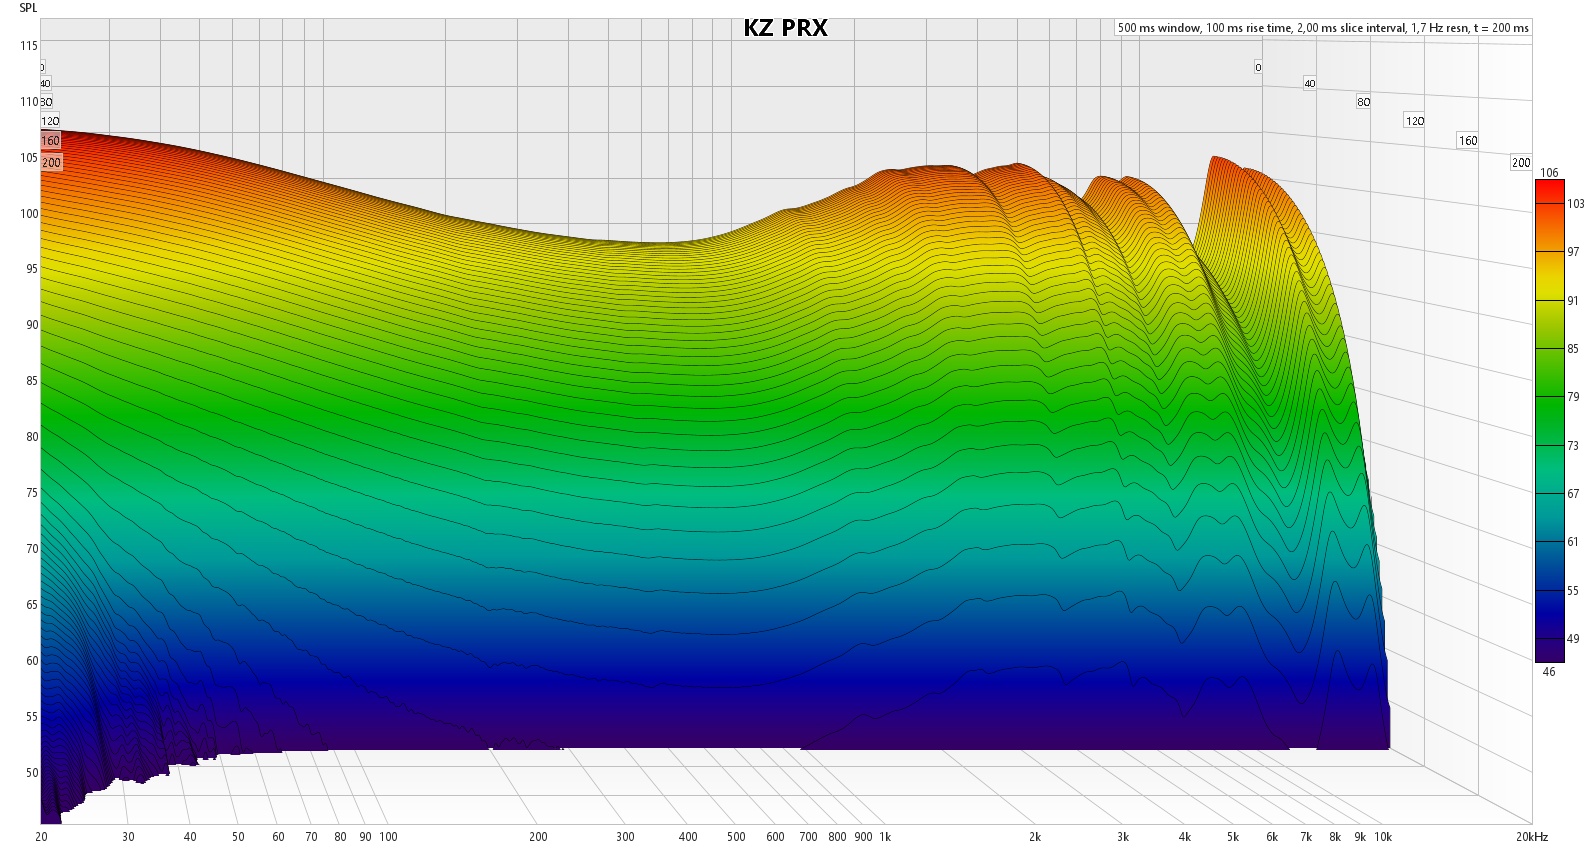The width and height of the screenshot is (1590, 849).
Task: Click the left-side highlighted 160 time marker
Action: pos(50,141)
